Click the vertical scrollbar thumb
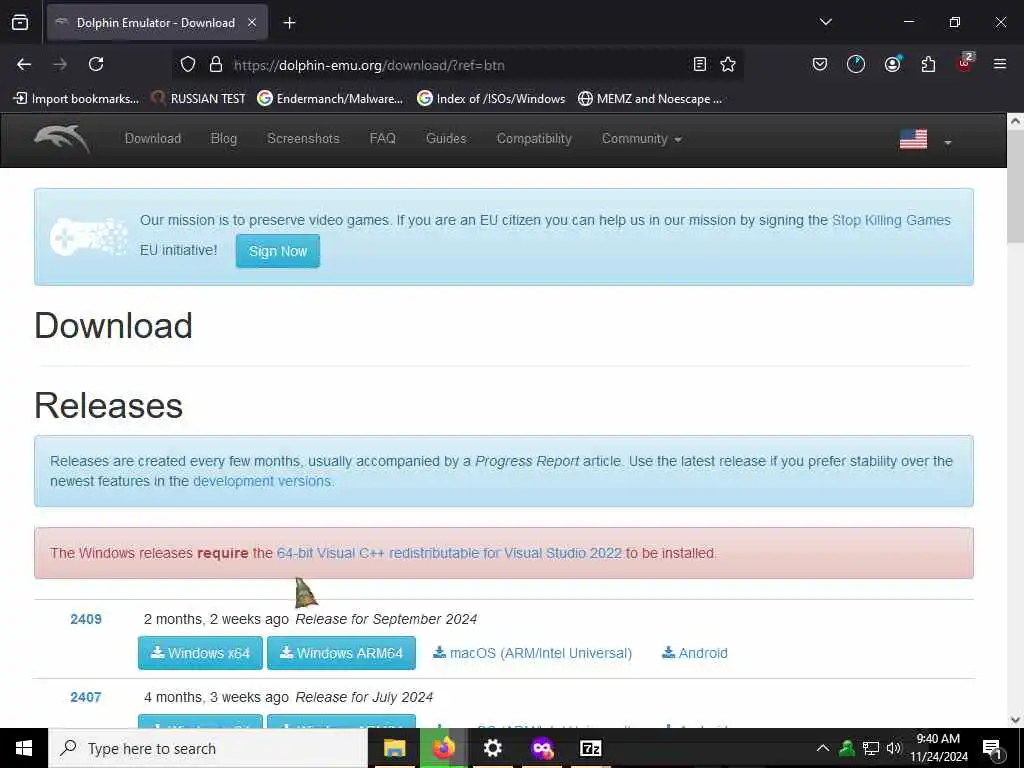1024x768 pixels. 1015,186
